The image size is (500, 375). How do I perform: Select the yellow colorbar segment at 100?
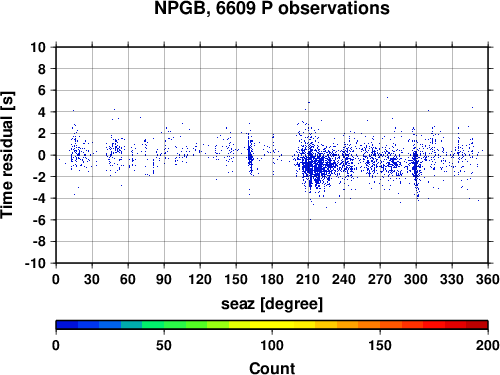click(x=272, y=325)
